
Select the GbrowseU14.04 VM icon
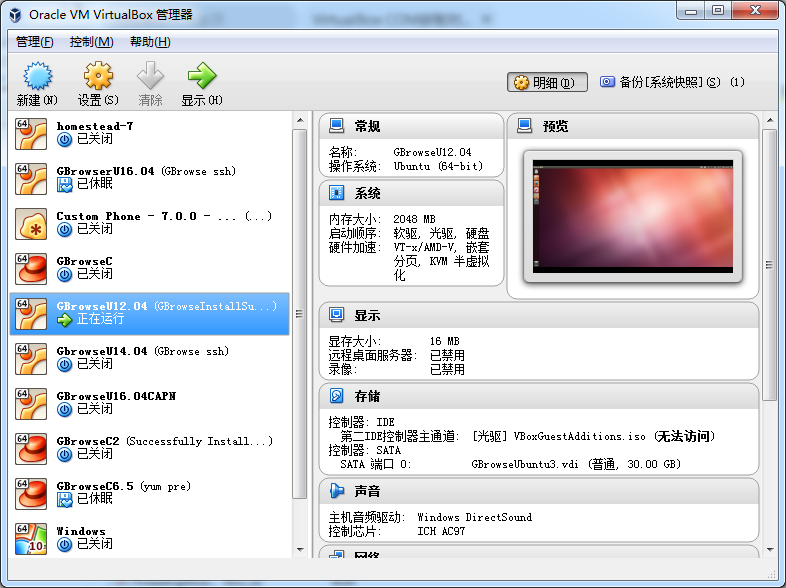pyautogui.click(x=31, y=359)
